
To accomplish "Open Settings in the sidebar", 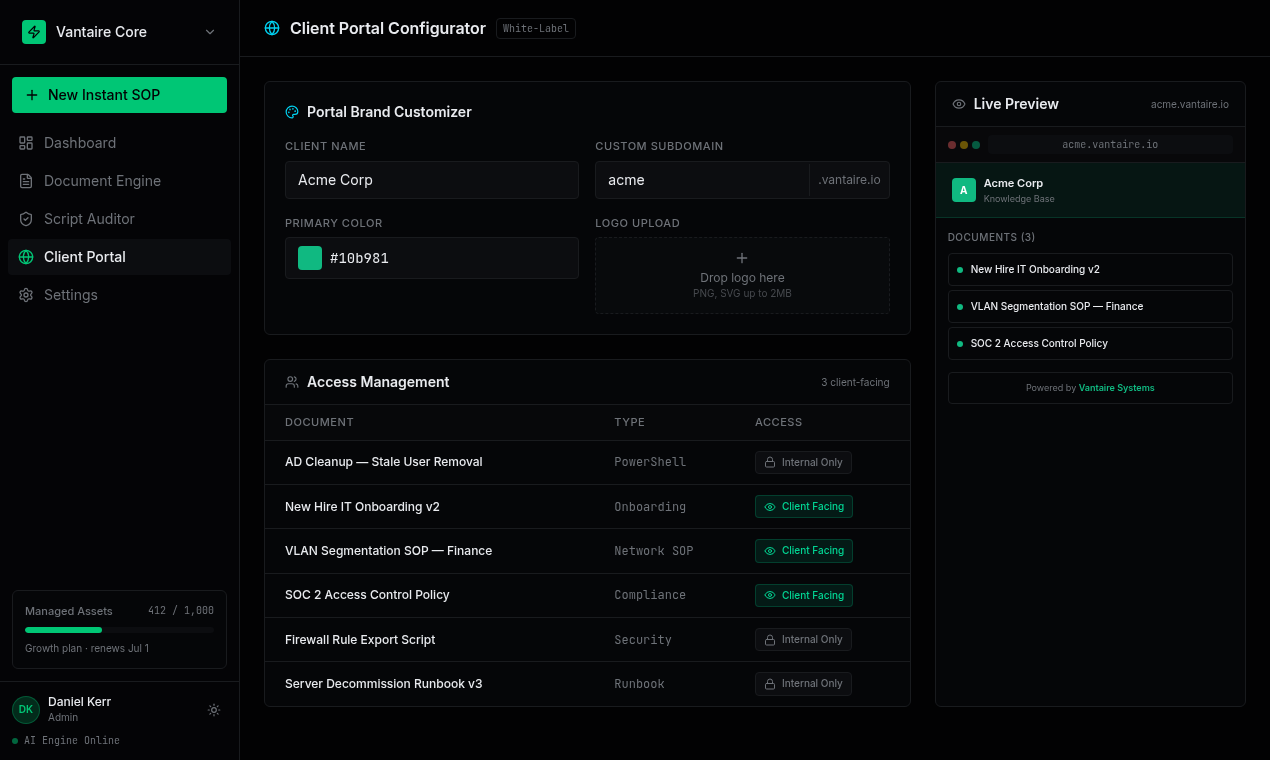I will coord(119,295).
